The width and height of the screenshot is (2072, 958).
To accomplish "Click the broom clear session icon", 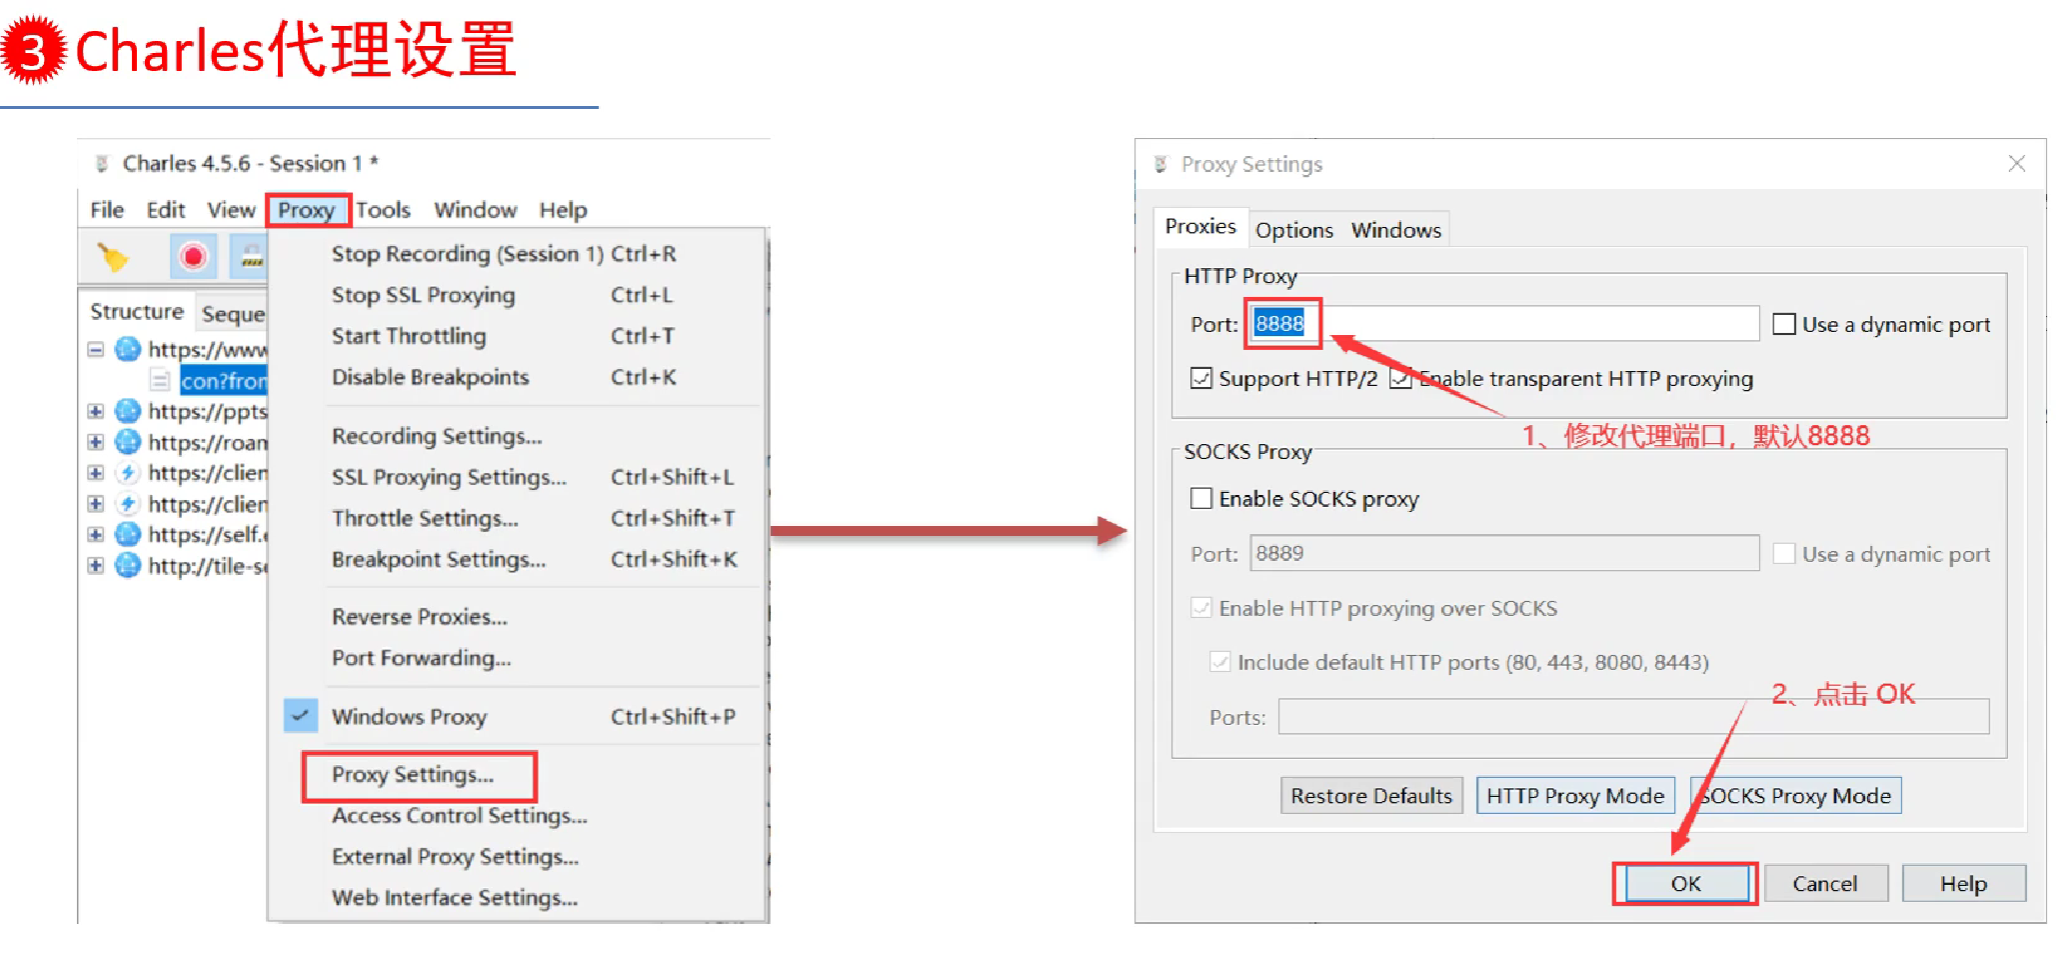I will [112, 257].
